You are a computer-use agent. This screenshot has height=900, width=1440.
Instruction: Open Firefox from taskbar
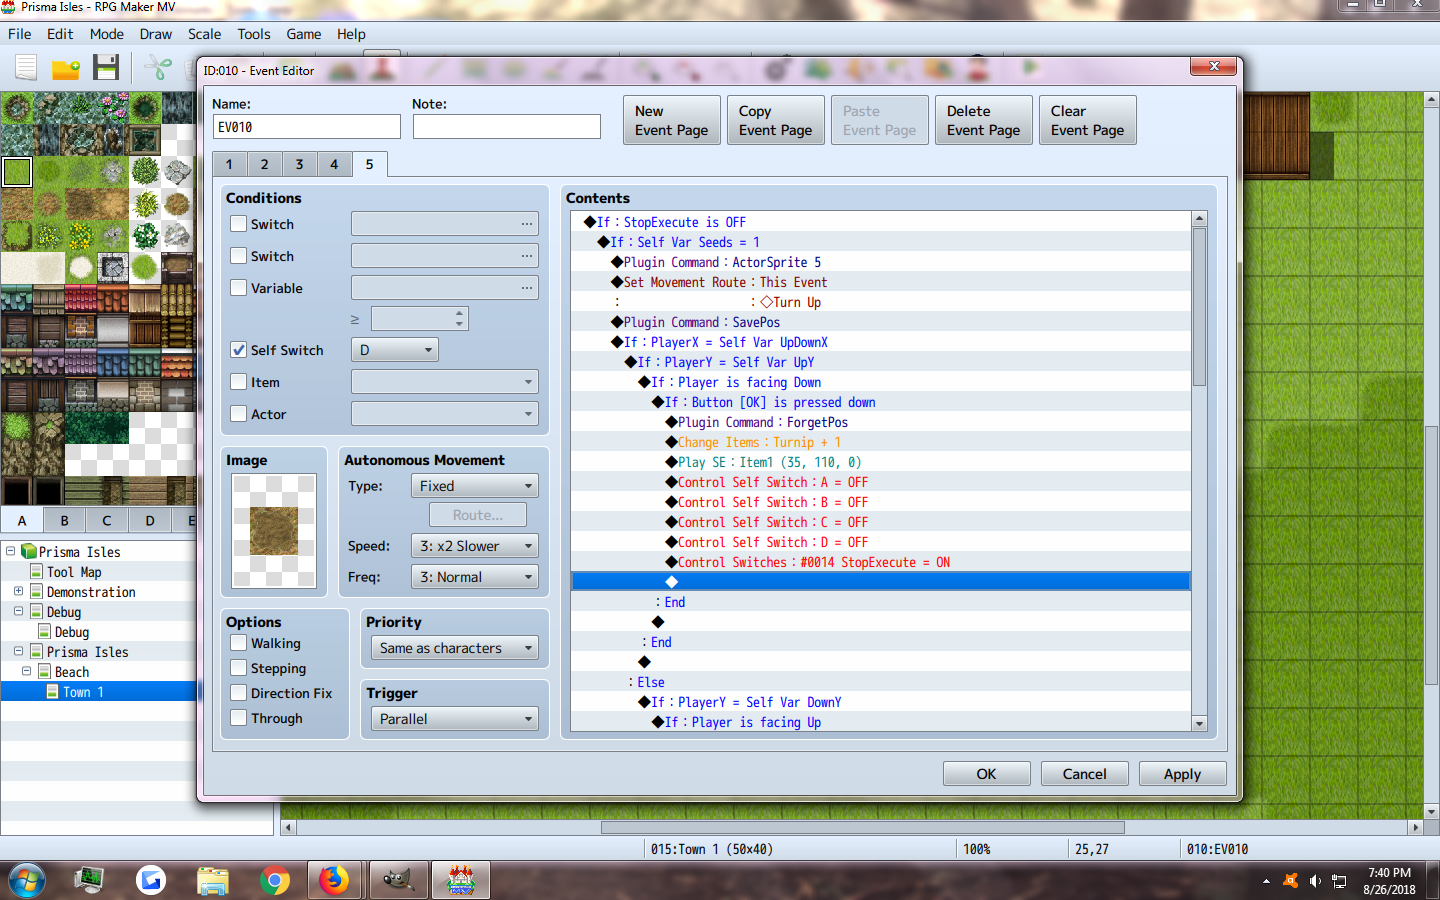[x=335, y=881]
